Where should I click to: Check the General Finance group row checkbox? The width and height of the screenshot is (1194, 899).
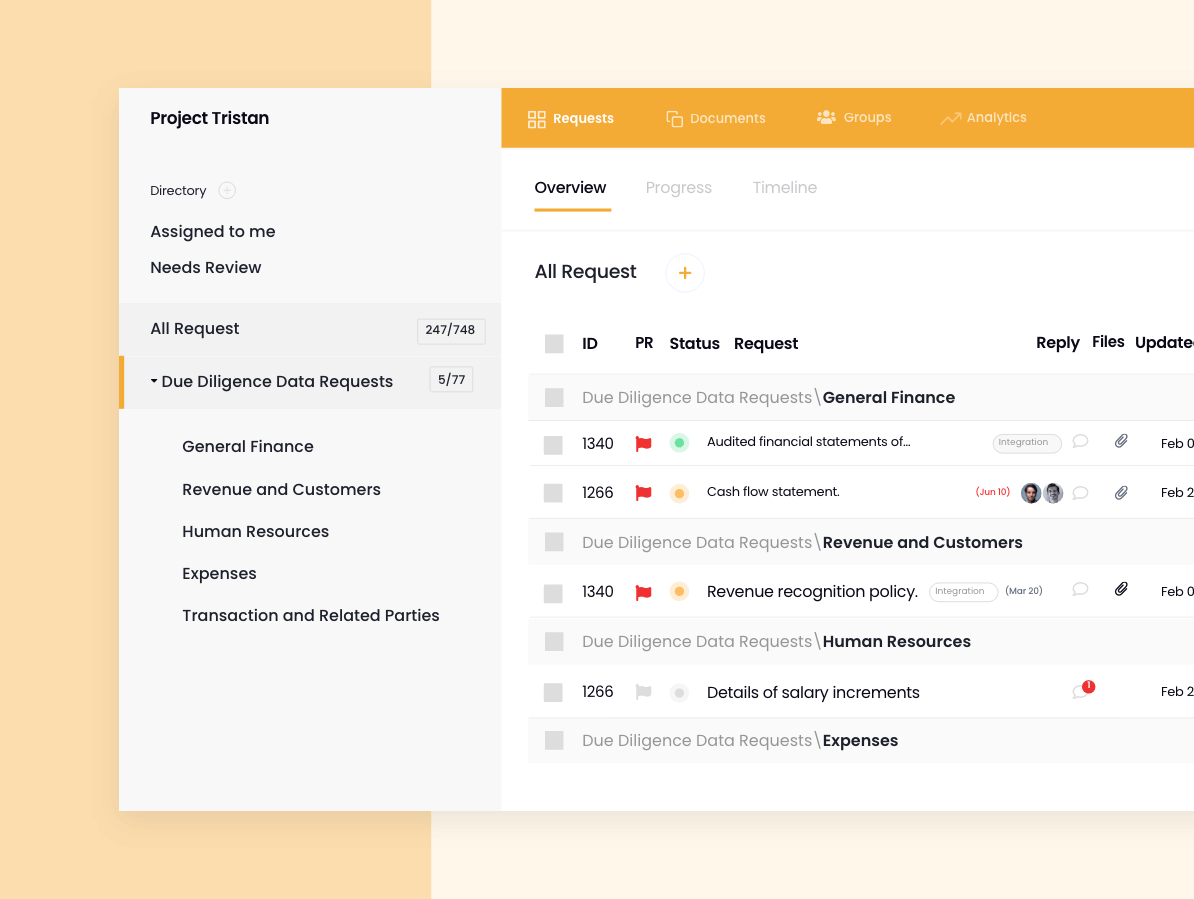coord(554,397)
